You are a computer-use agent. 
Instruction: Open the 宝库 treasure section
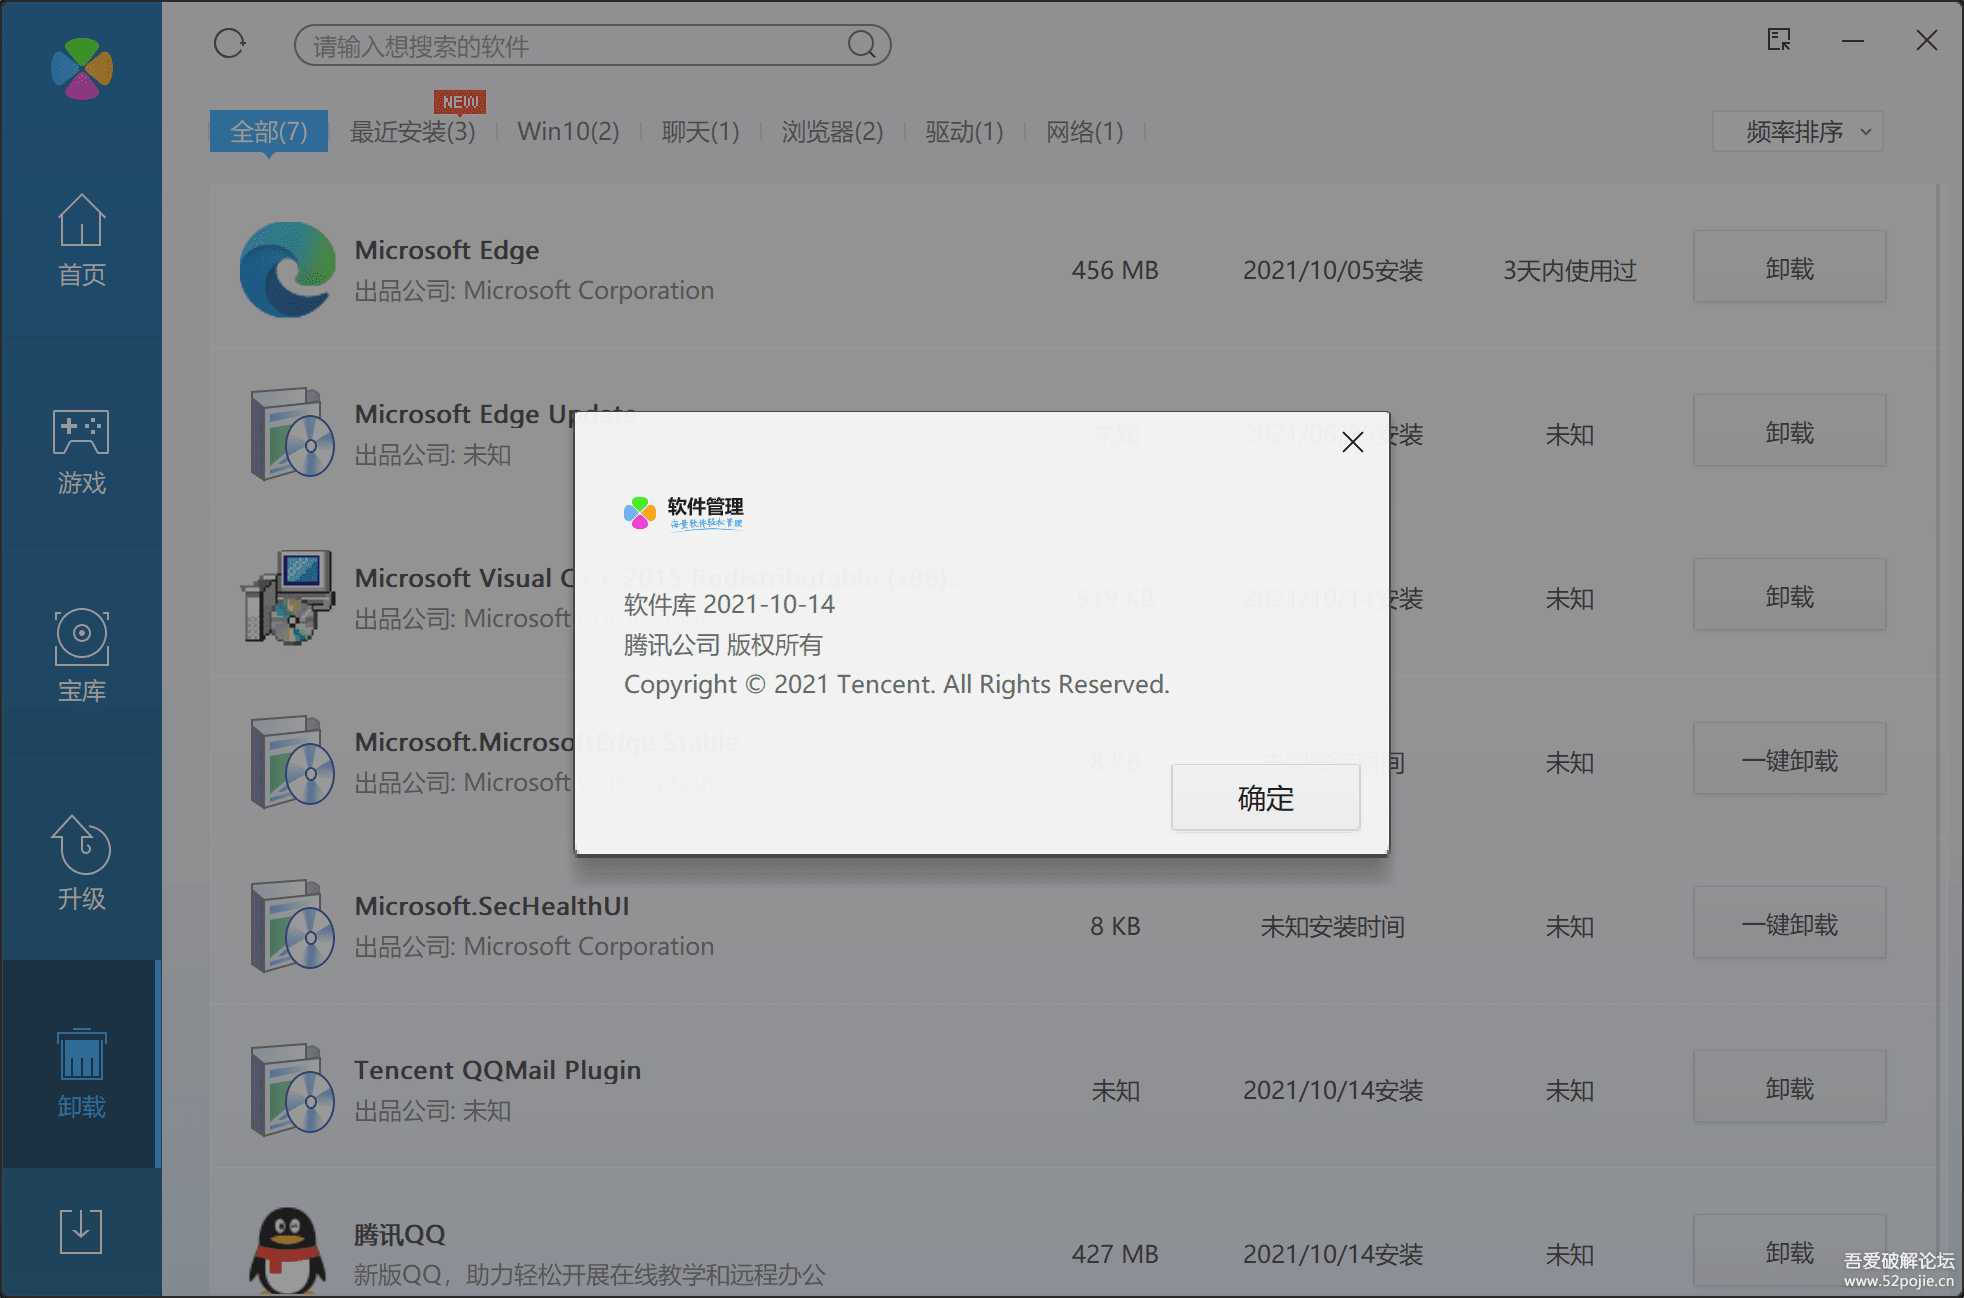point(81,655)
